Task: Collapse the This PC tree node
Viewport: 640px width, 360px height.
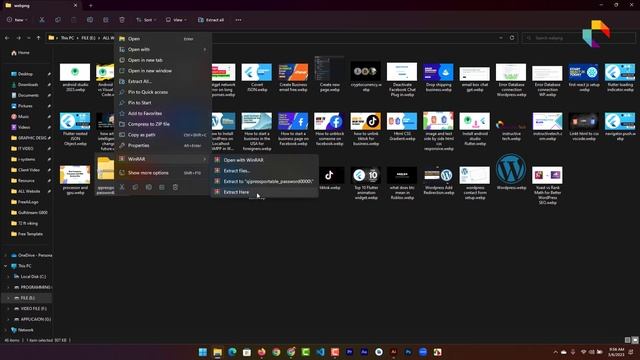Action: (6, 266)
